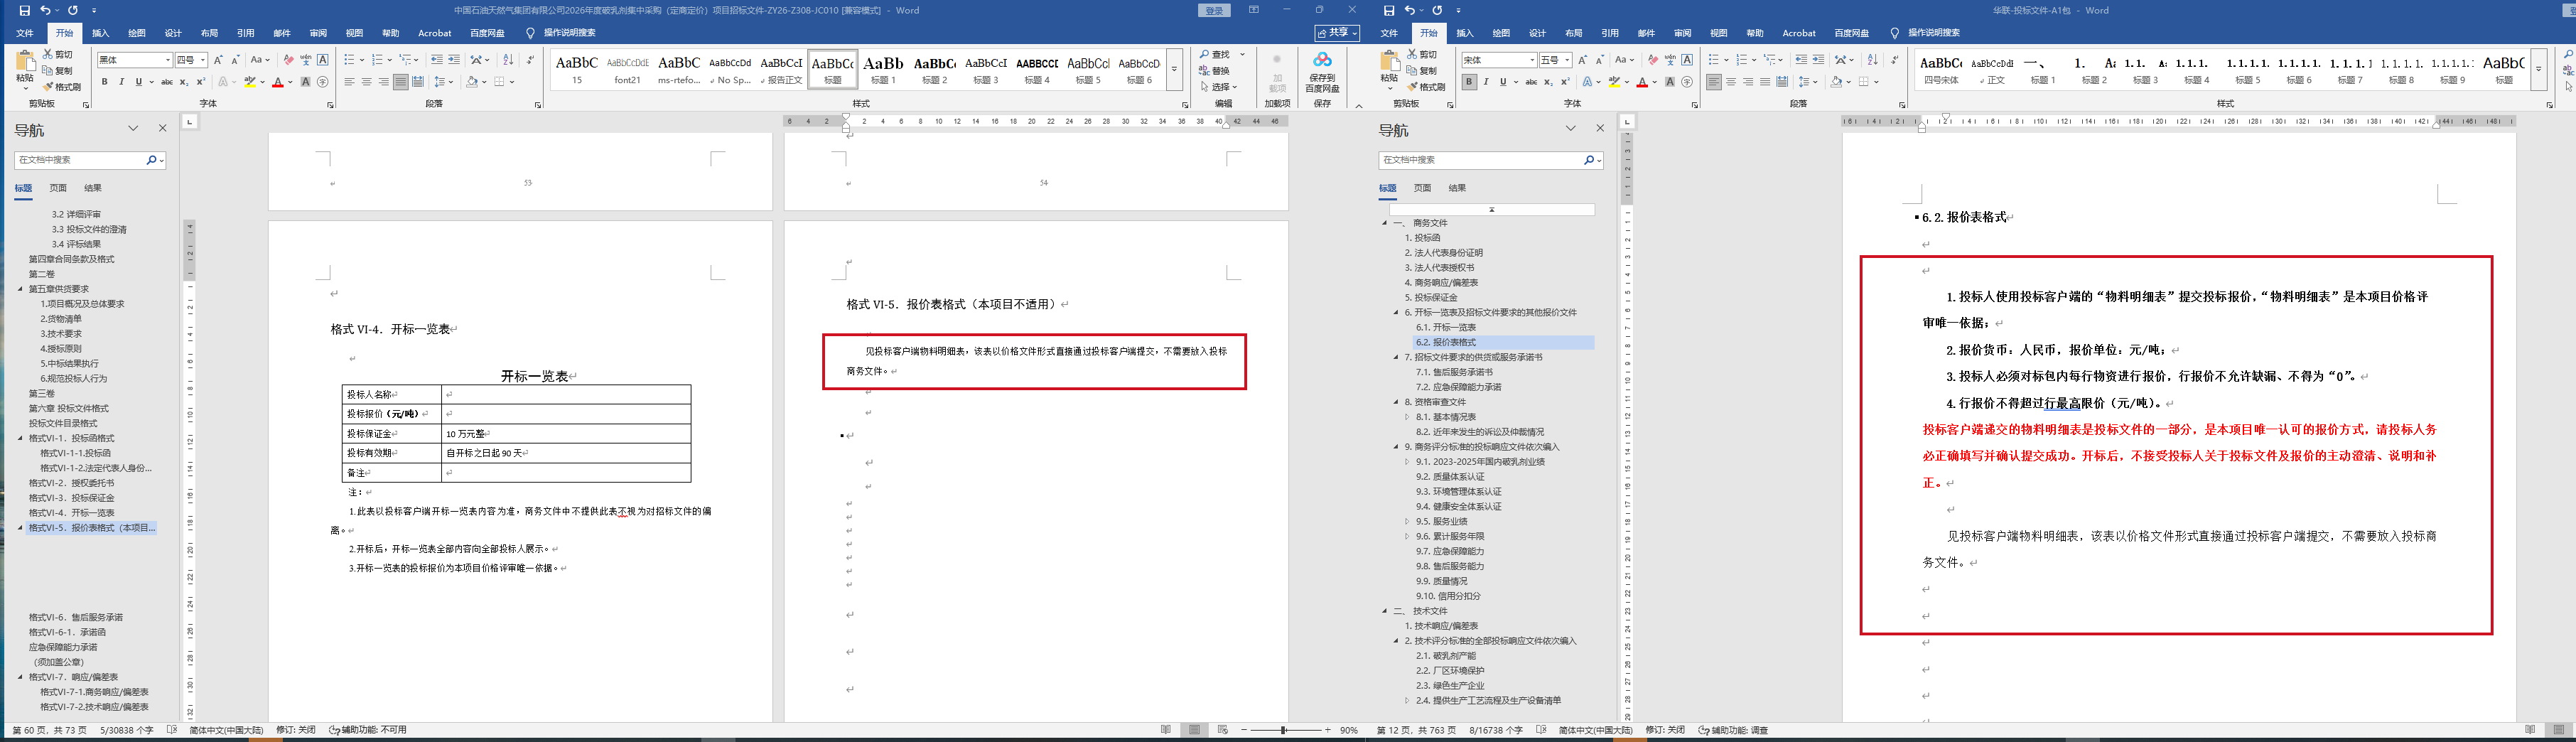Viewport: 2576px width, 742px height.
Task: Toggle bold in left Word window
Action: (104, 82)
